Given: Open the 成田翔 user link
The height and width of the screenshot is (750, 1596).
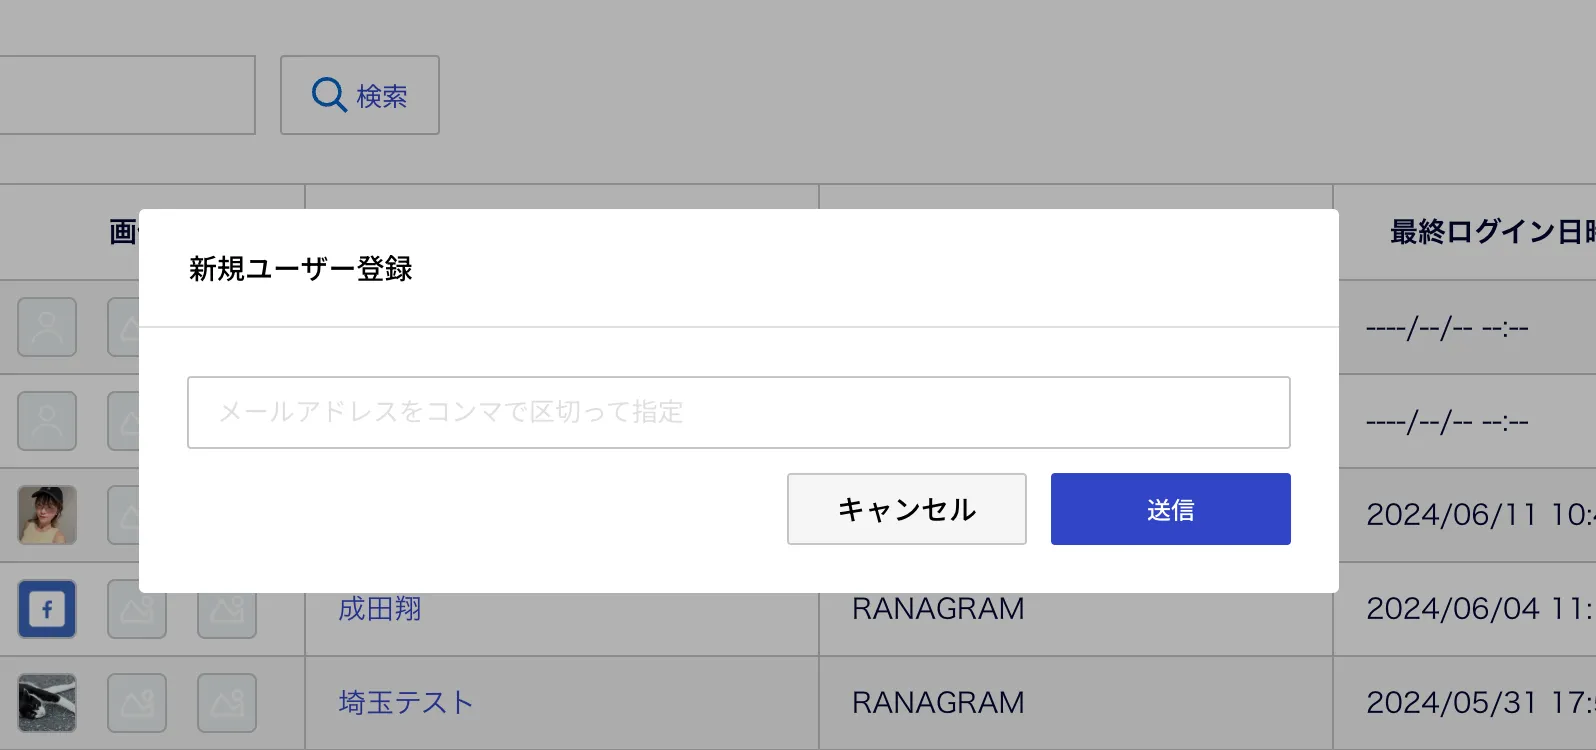Looking at the screenshot, I should coord(380,608).
